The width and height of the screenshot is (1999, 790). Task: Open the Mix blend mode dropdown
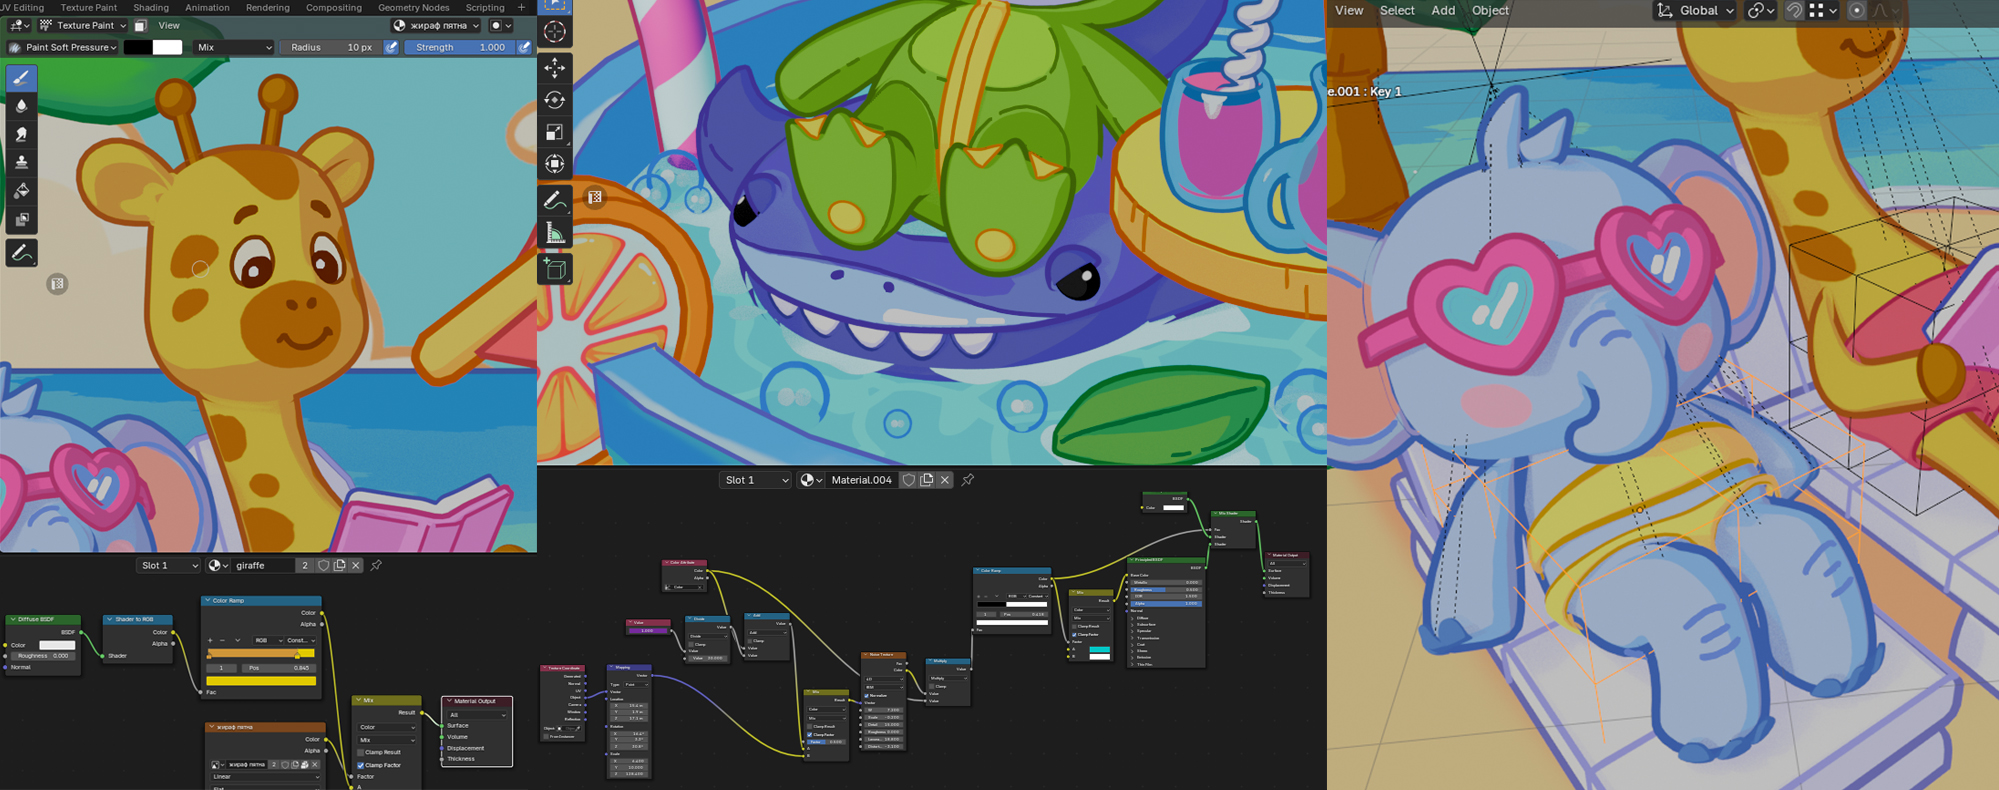(x=234, y=47)
